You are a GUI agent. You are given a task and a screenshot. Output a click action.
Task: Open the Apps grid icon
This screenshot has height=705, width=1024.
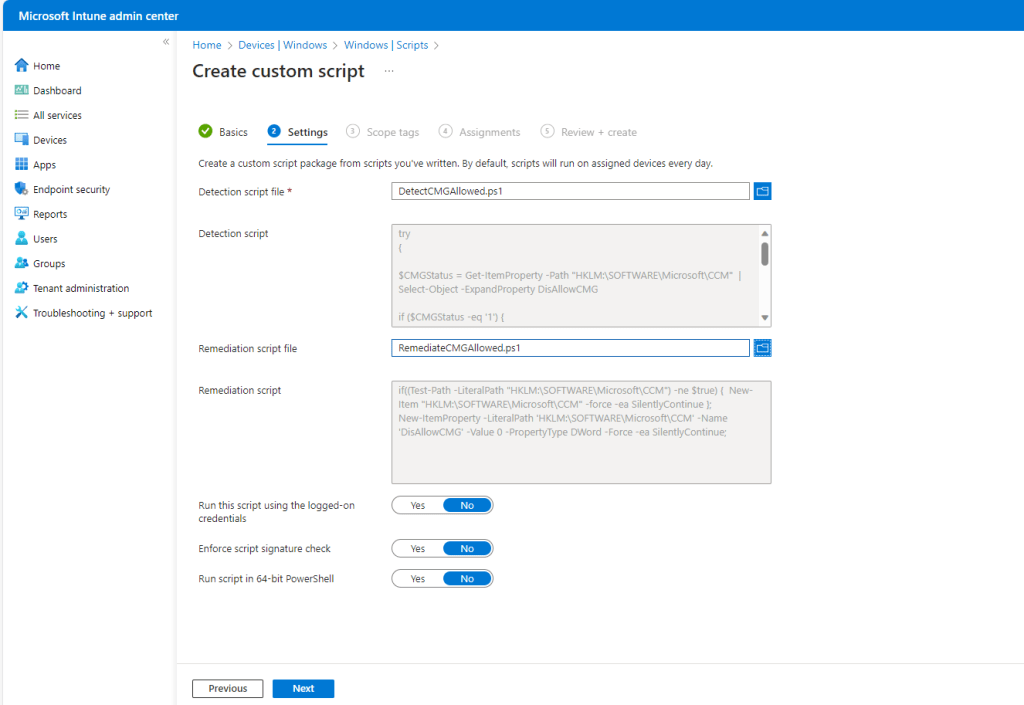point(21,165)
